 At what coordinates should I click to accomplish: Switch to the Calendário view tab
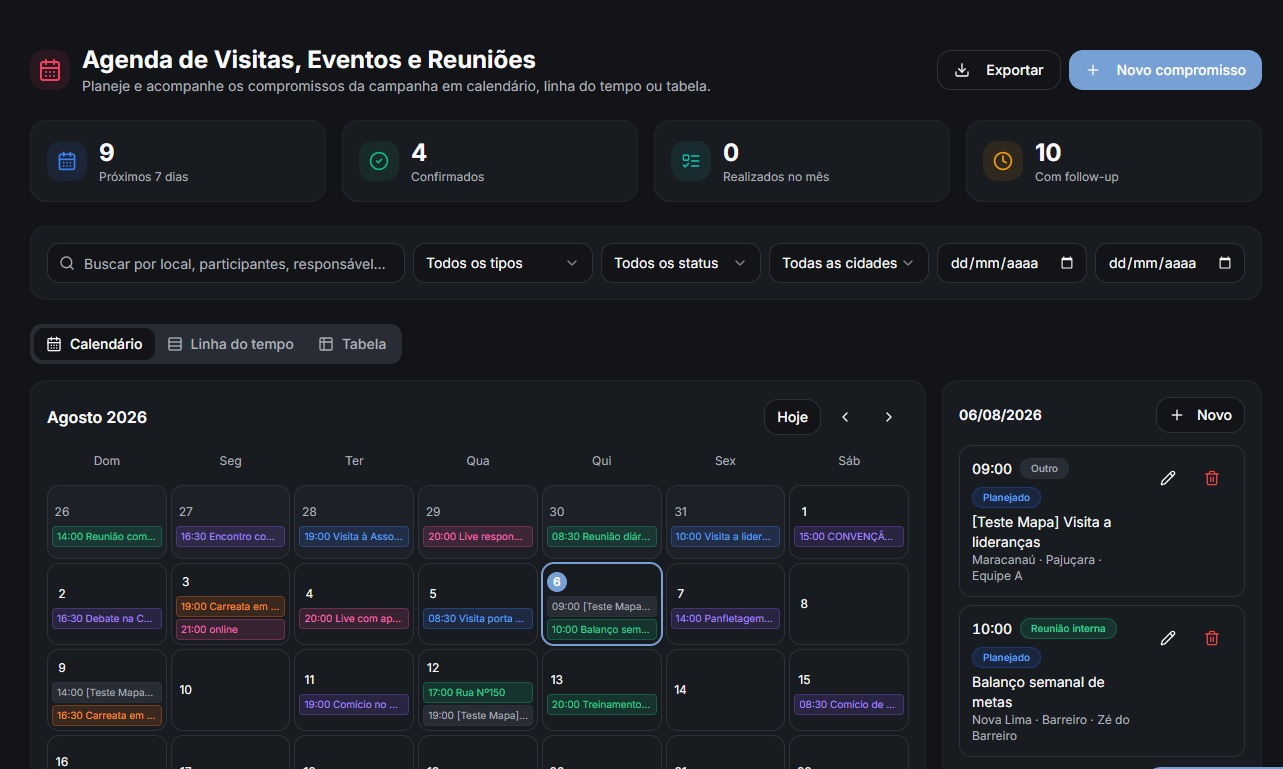[95, 344]
